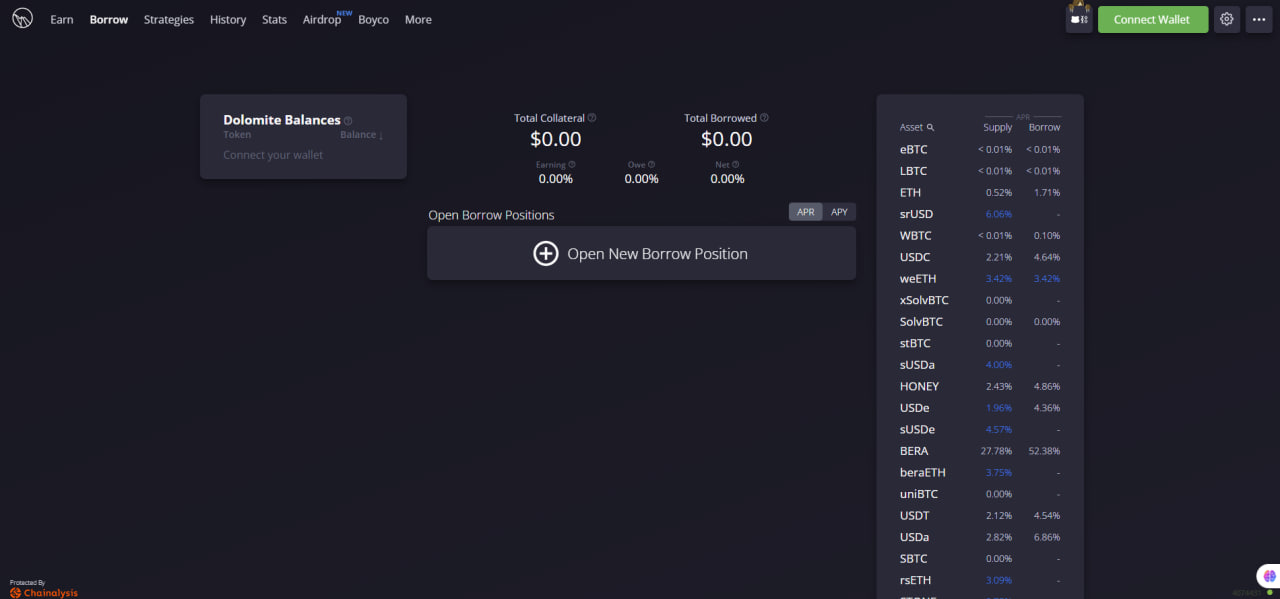Click the Dolomite logo icon
Viewport: 1280px width, 599px height.
click(22, 19)
